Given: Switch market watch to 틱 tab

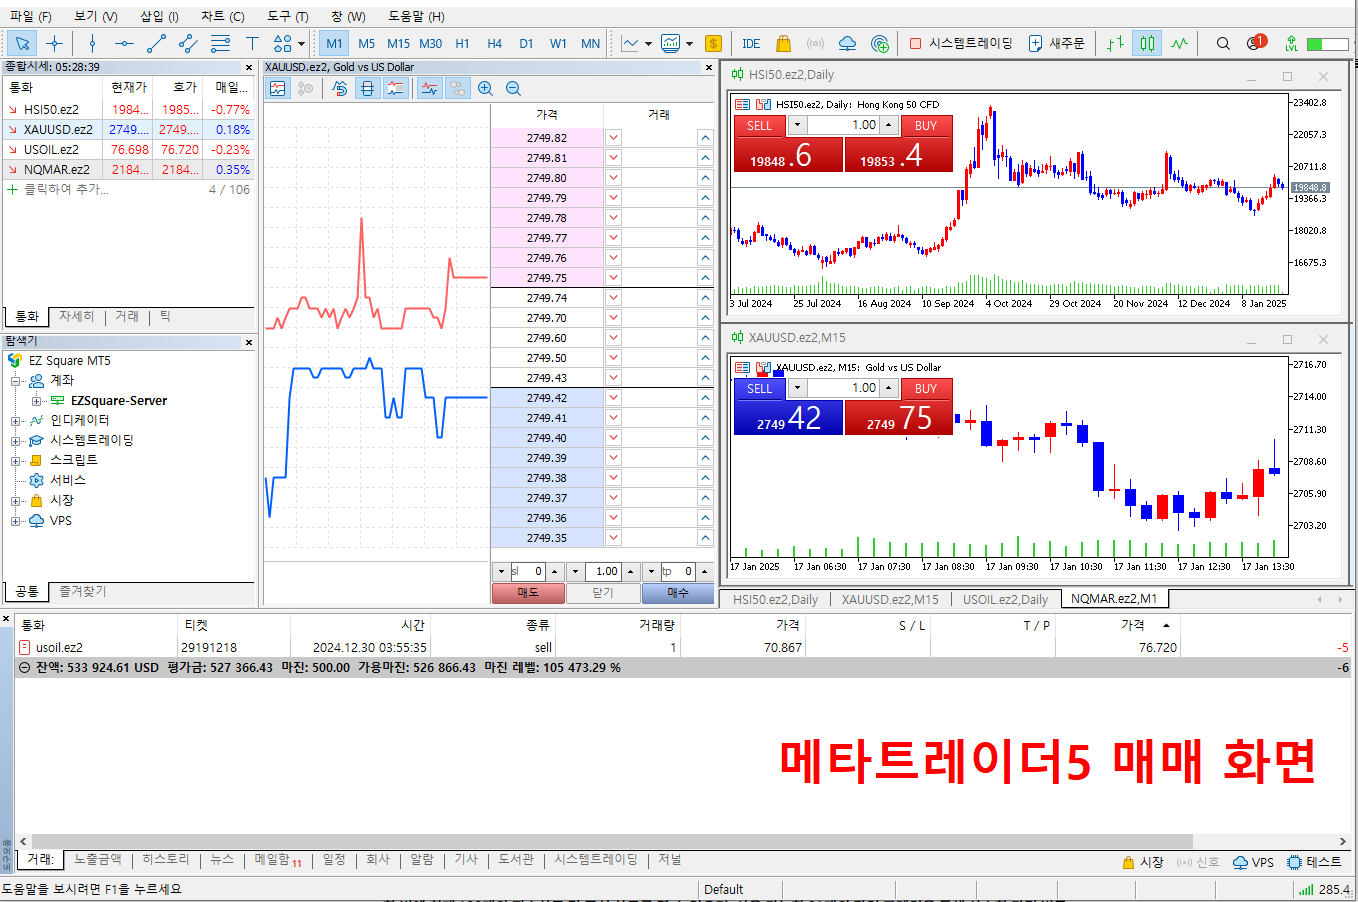Looking at the screenshot, I should click(x=165, y=316).
